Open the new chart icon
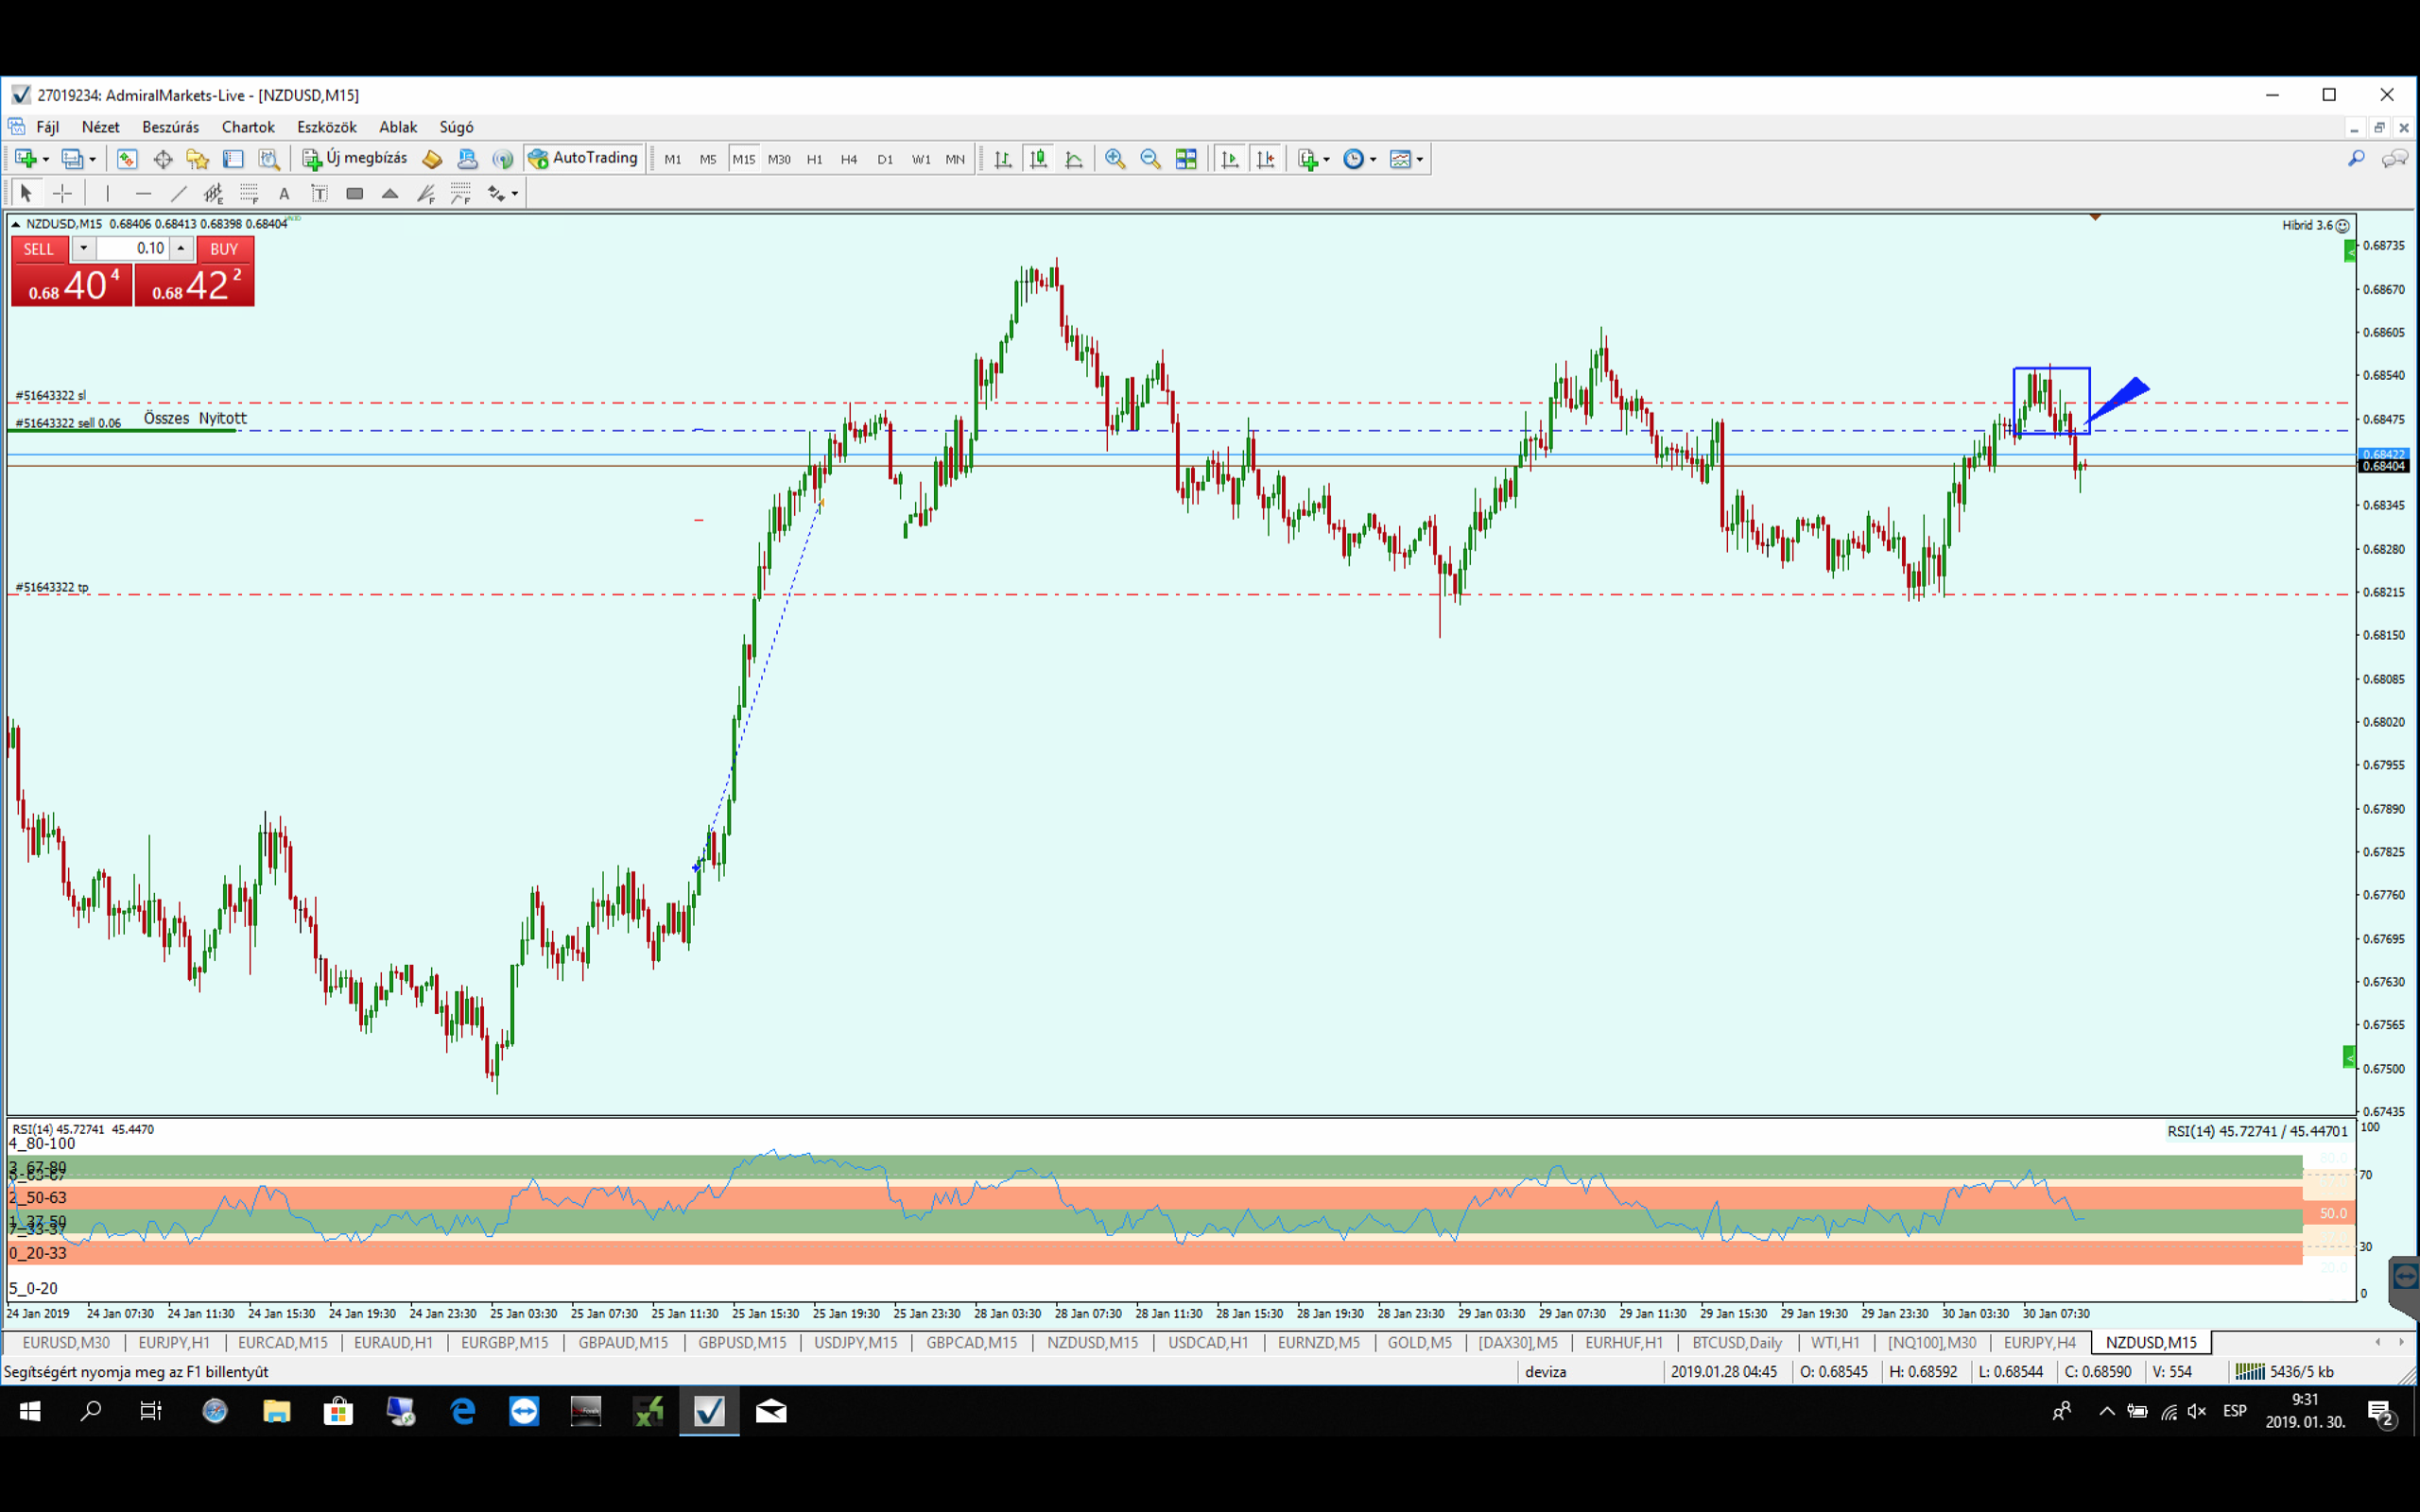This screenshot has height=1512, width=2420. (24, 159)
